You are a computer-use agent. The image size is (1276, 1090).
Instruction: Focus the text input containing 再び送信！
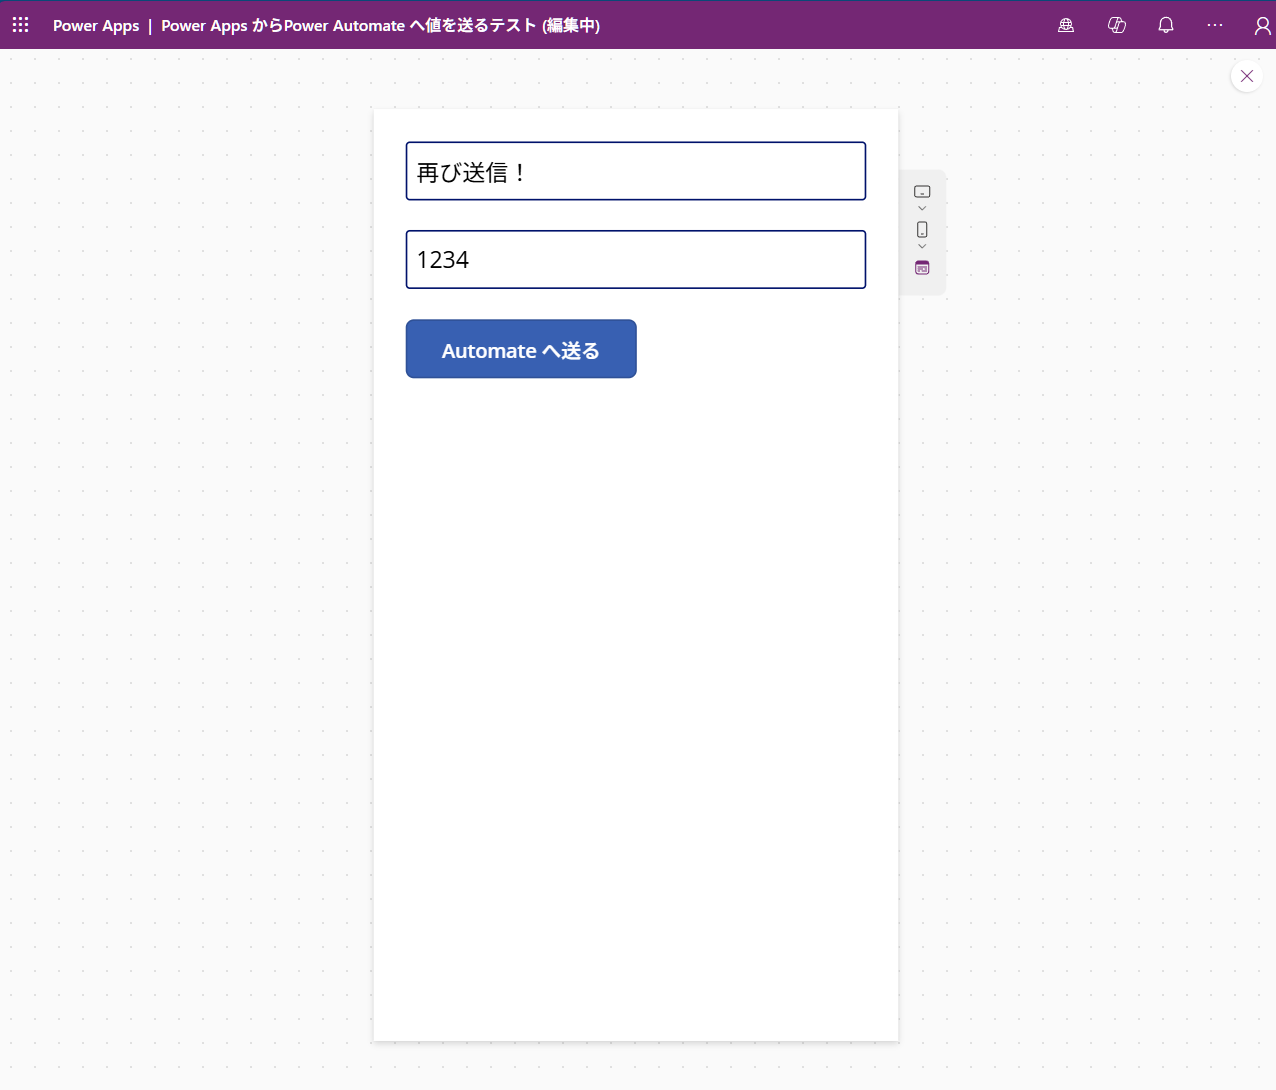click(636, 171)
